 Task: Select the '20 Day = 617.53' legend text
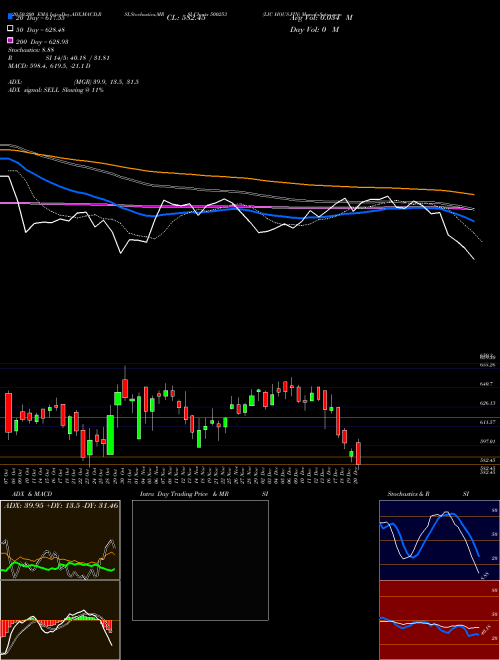click(x=40, y=18)
